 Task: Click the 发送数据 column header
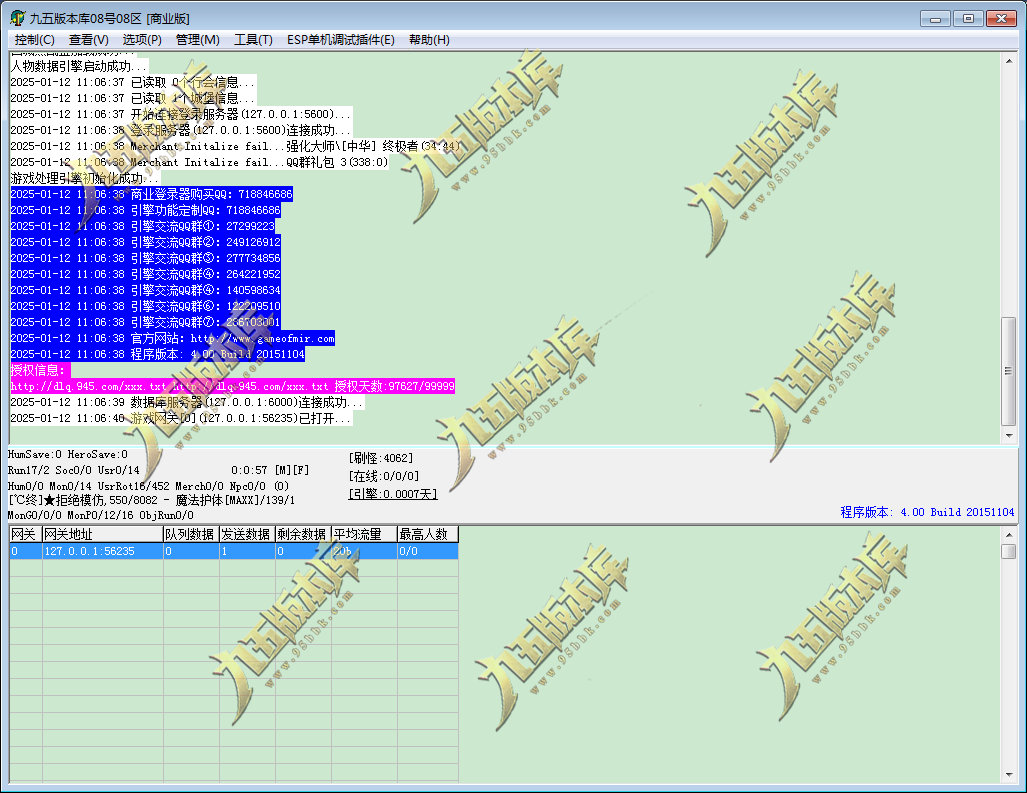pyautogui.click(x=247, y=534)
